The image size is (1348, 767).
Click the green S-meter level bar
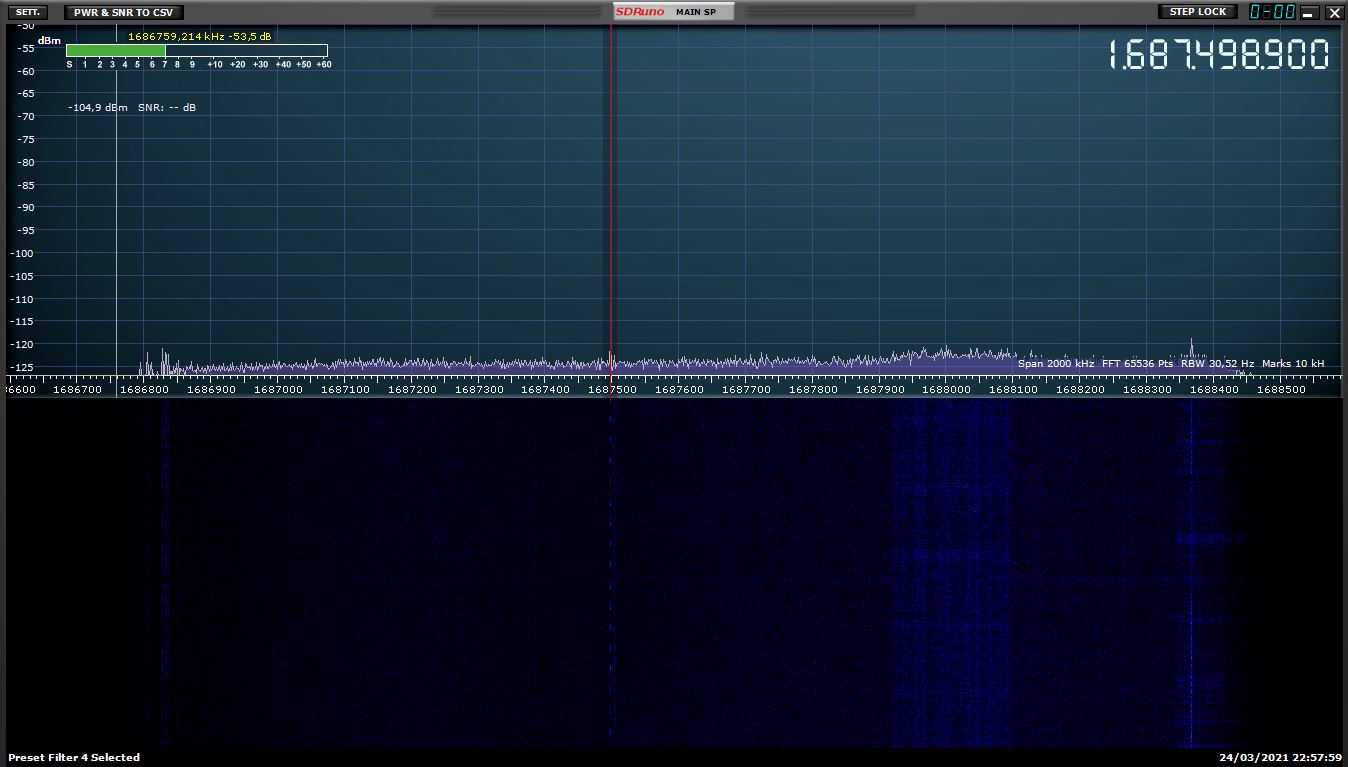pos(115,50)
